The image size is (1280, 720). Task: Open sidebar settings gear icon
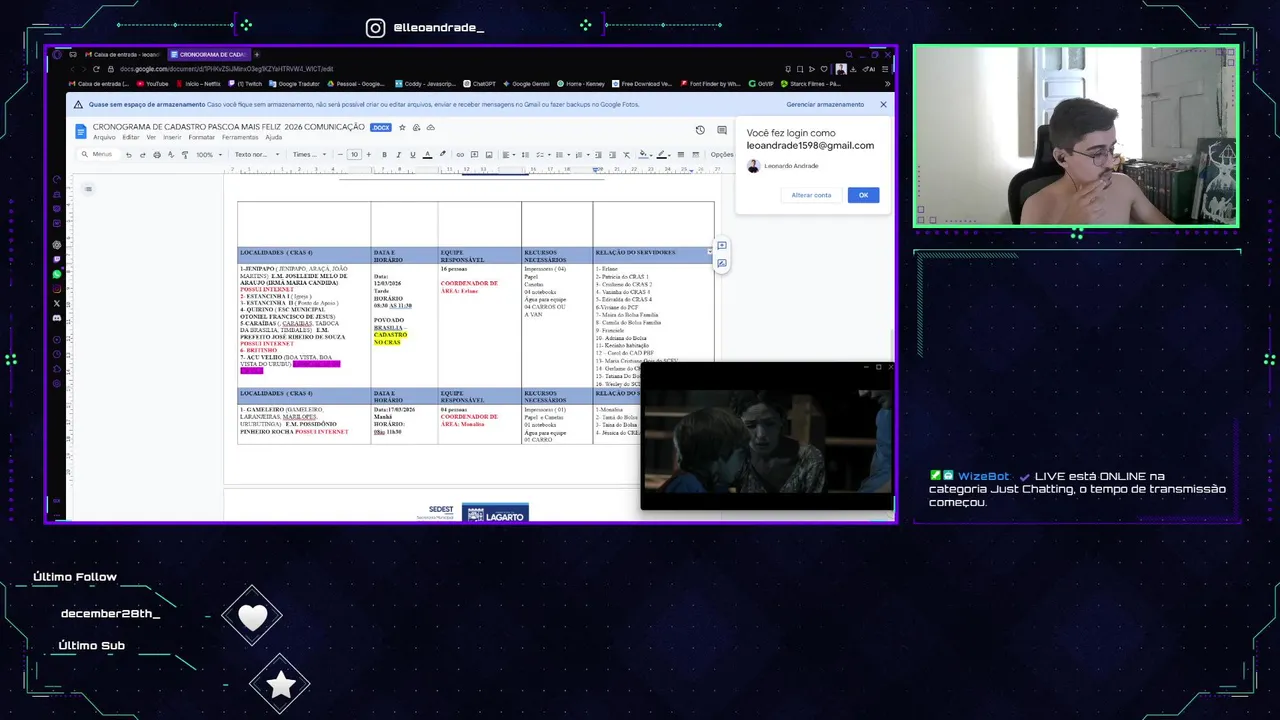tap(57, 383)
